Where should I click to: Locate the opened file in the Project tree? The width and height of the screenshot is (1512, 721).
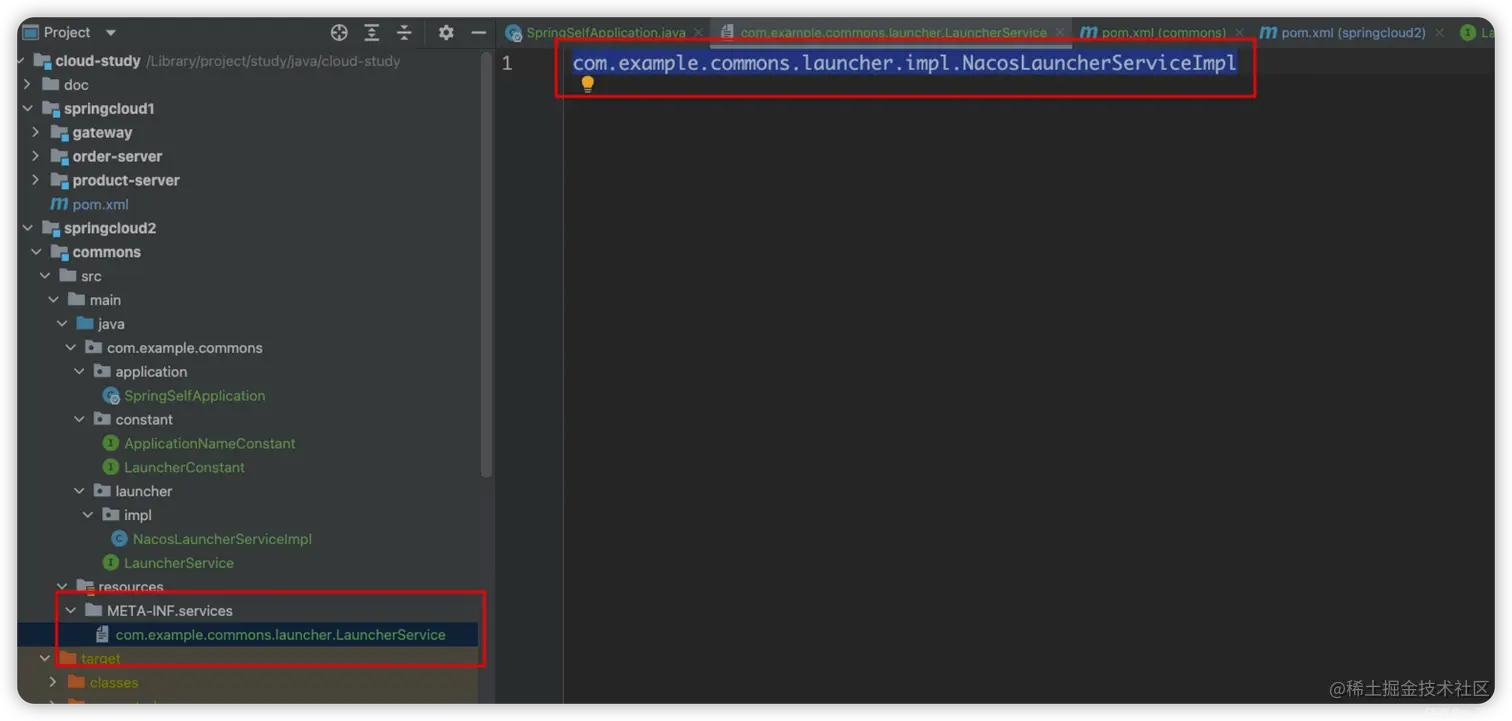[339, 33]
